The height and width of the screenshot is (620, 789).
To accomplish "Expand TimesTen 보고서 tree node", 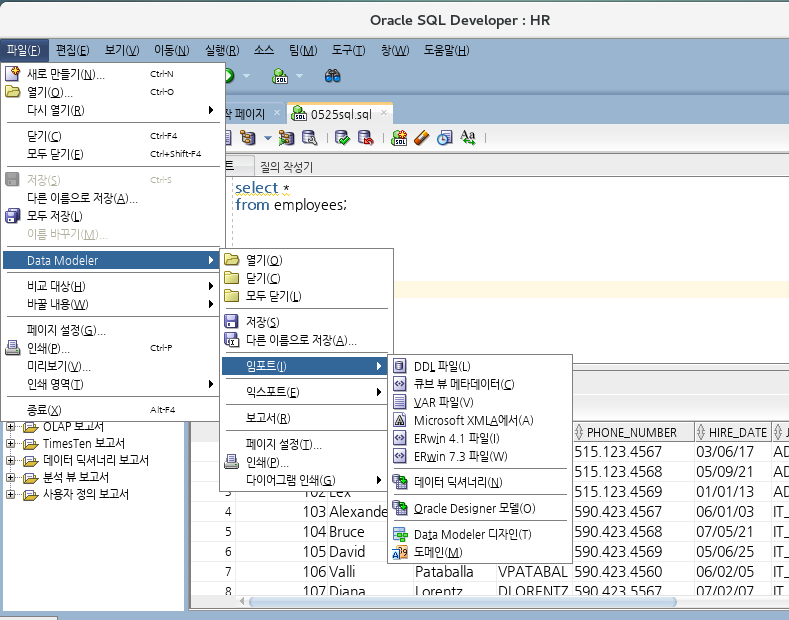I will (x=10, y=443).
